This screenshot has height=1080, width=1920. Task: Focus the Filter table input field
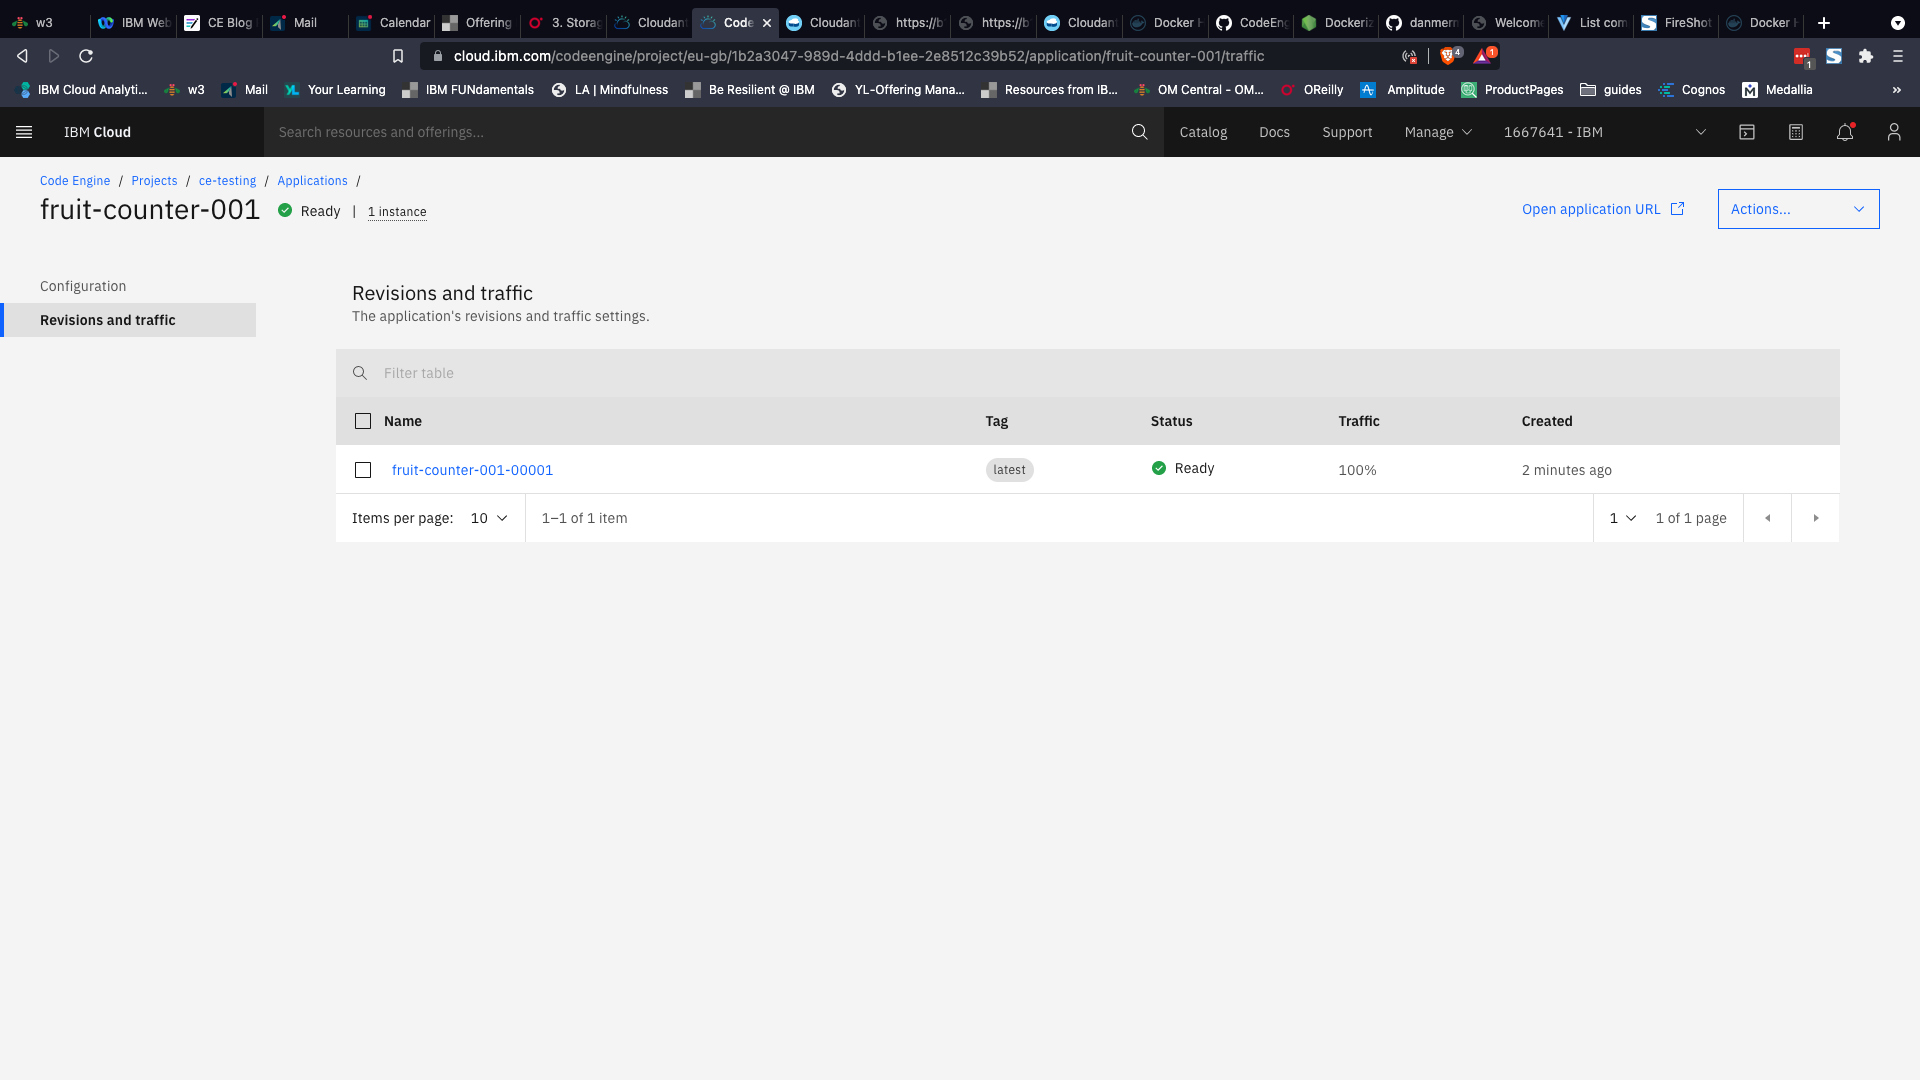(x=1088, y=373)
